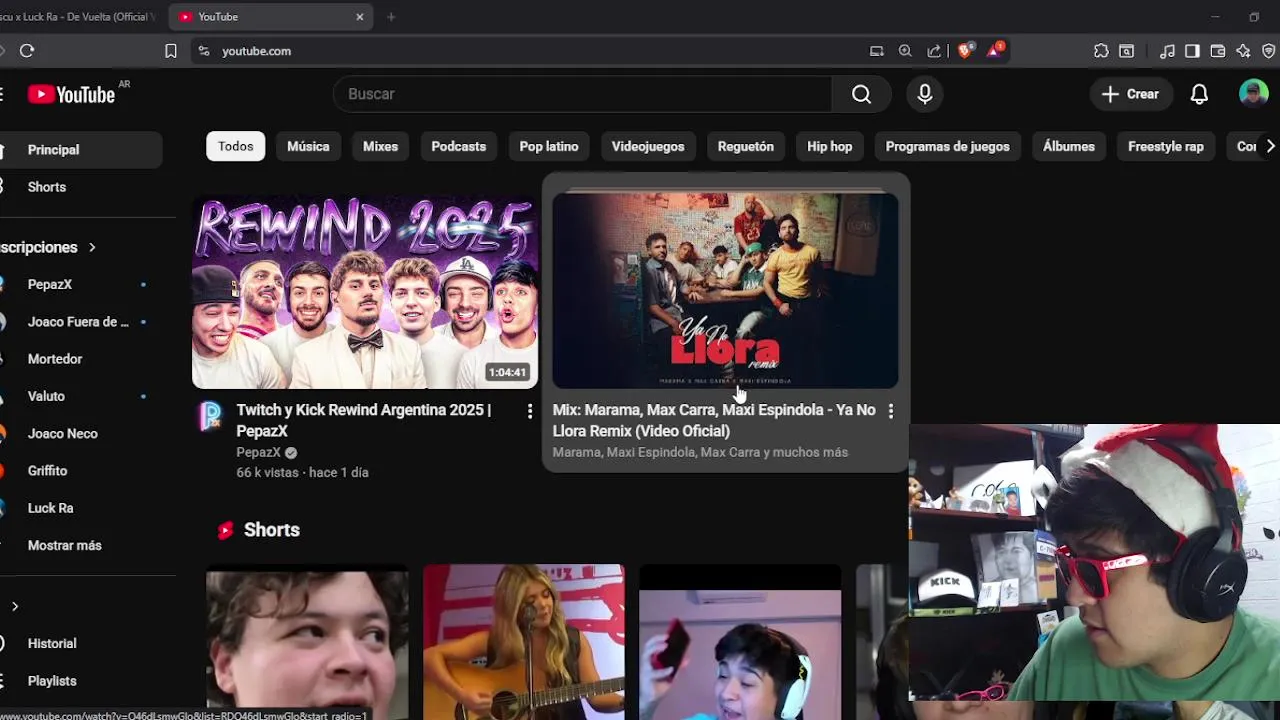Open the zoom magnifier in address bar
Viewport: 1280px width, 720px height.
[x=905, y=51]
